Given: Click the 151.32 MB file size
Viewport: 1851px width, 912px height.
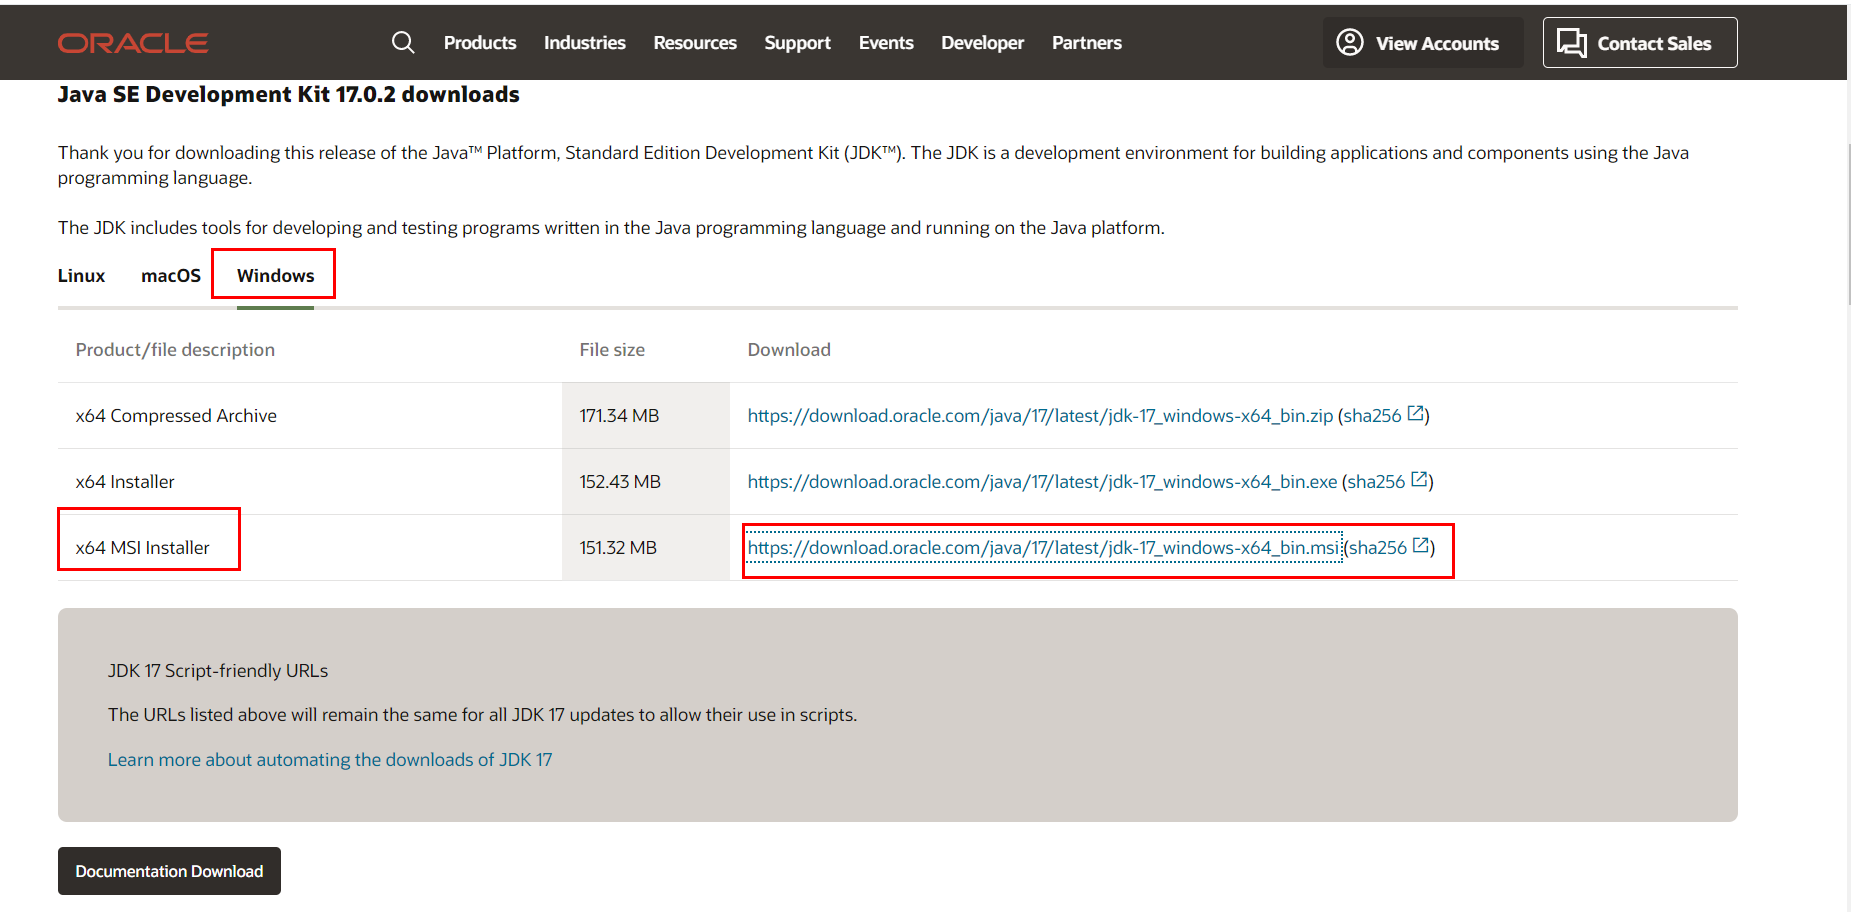Looking at the screenshot, I should tap(618, 548).
